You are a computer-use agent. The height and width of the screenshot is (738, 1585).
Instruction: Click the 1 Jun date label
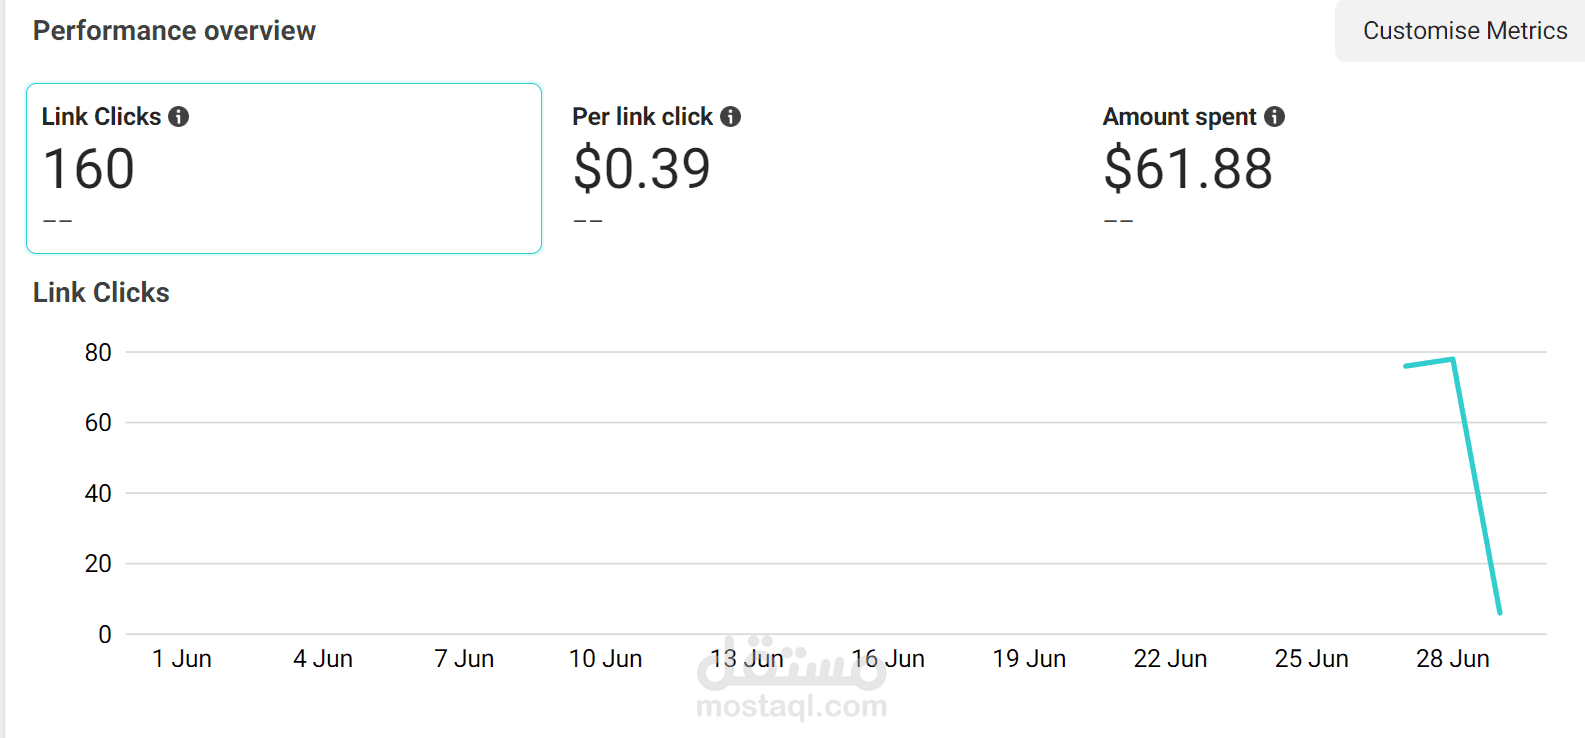coord(182,659)
